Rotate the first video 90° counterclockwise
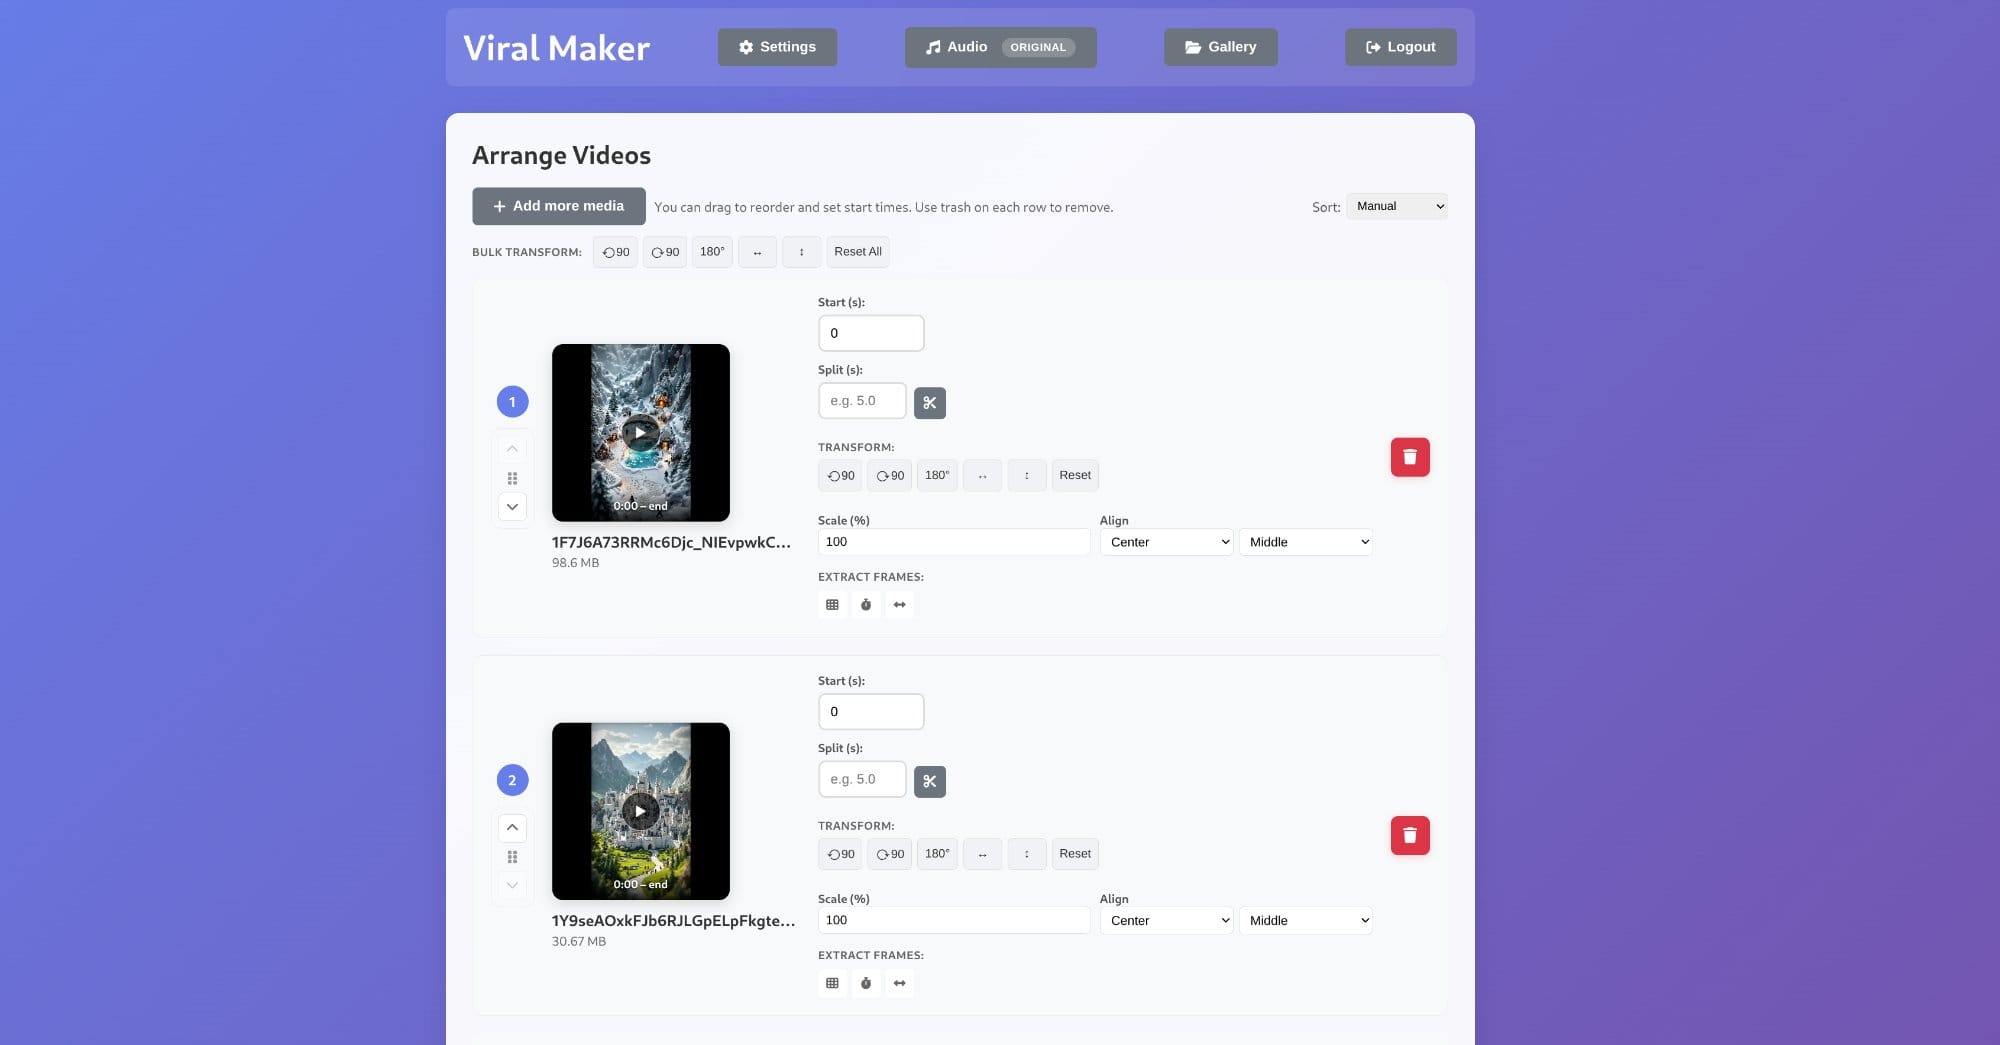The height and width of the screenshot is (1045, 2000). pos(839,475)
